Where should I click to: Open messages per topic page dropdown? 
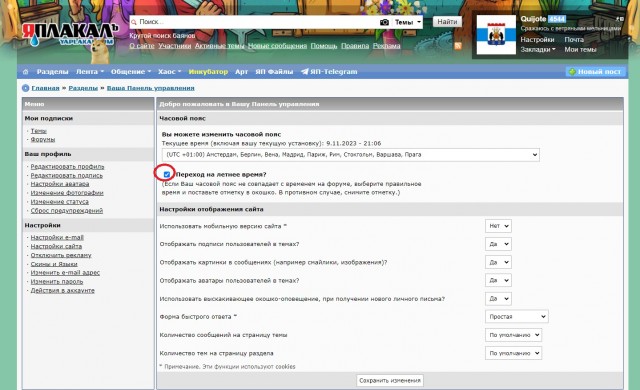click(513, 335)
